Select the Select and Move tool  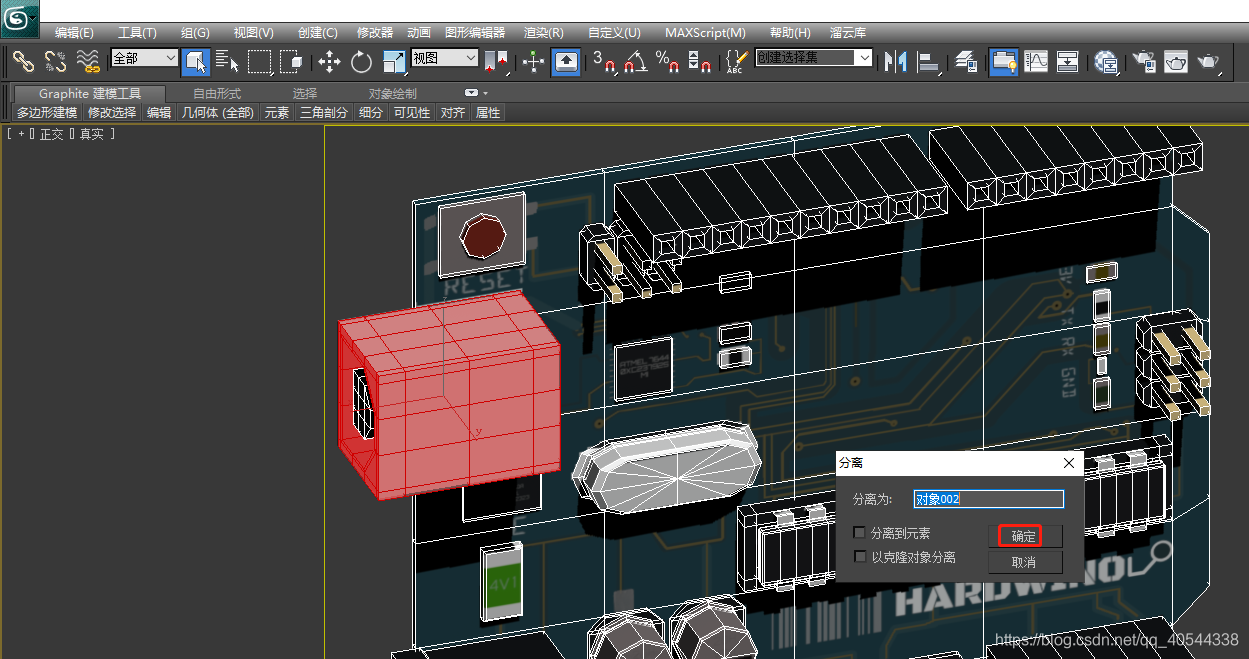(x=329, y=62)
